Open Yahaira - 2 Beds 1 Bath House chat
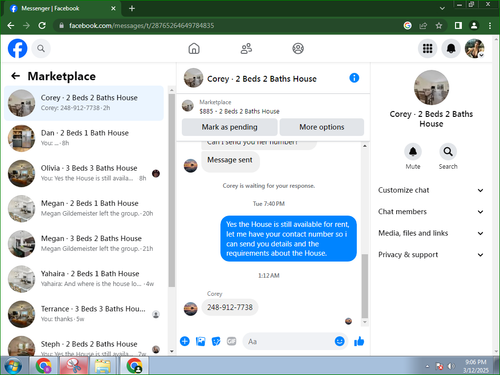The width and height of the screenshot is (500, 375). pyautogui.click(x=84, y=279)
